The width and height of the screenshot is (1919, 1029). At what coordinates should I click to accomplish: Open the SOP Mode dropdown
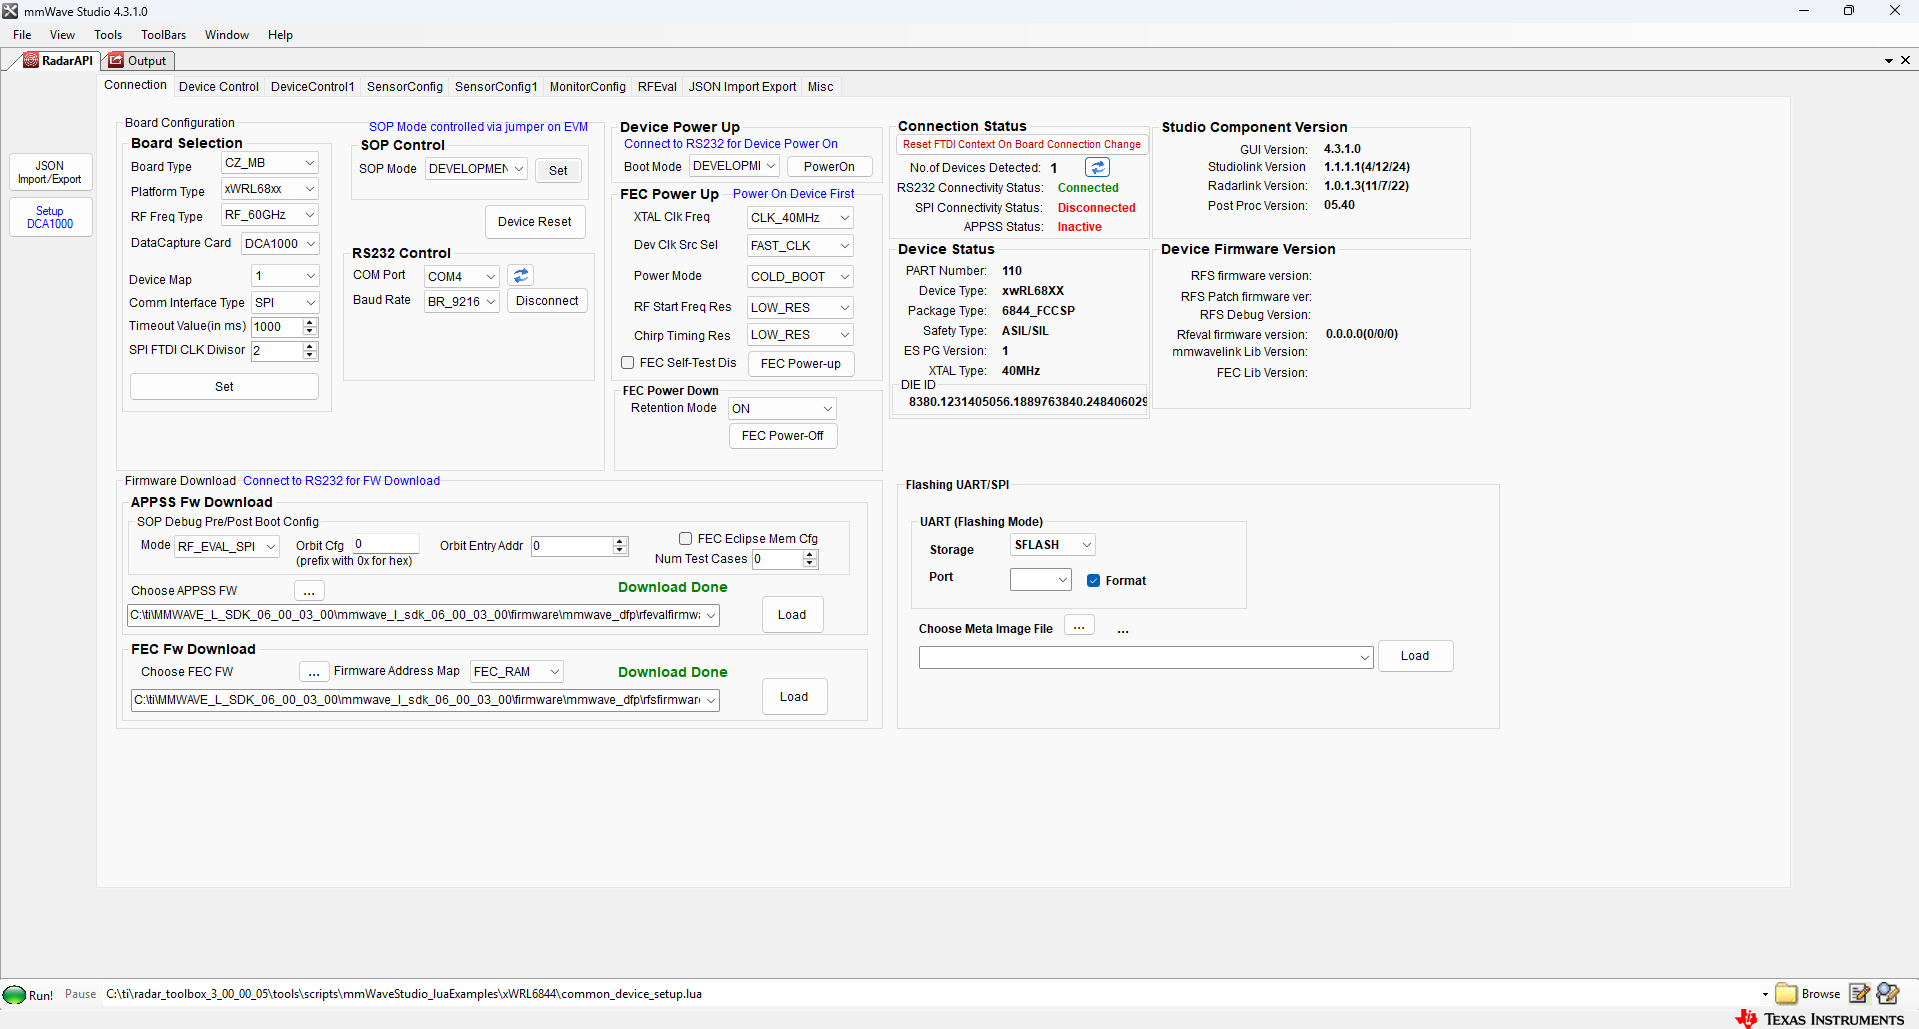click(476, 169)
